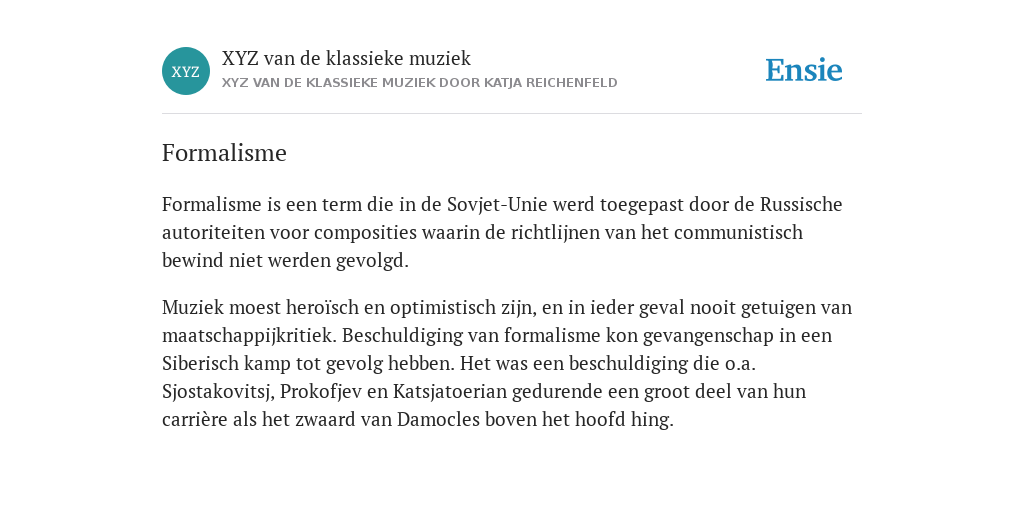Click the Formalisme heading

click(x=224, y=153)
